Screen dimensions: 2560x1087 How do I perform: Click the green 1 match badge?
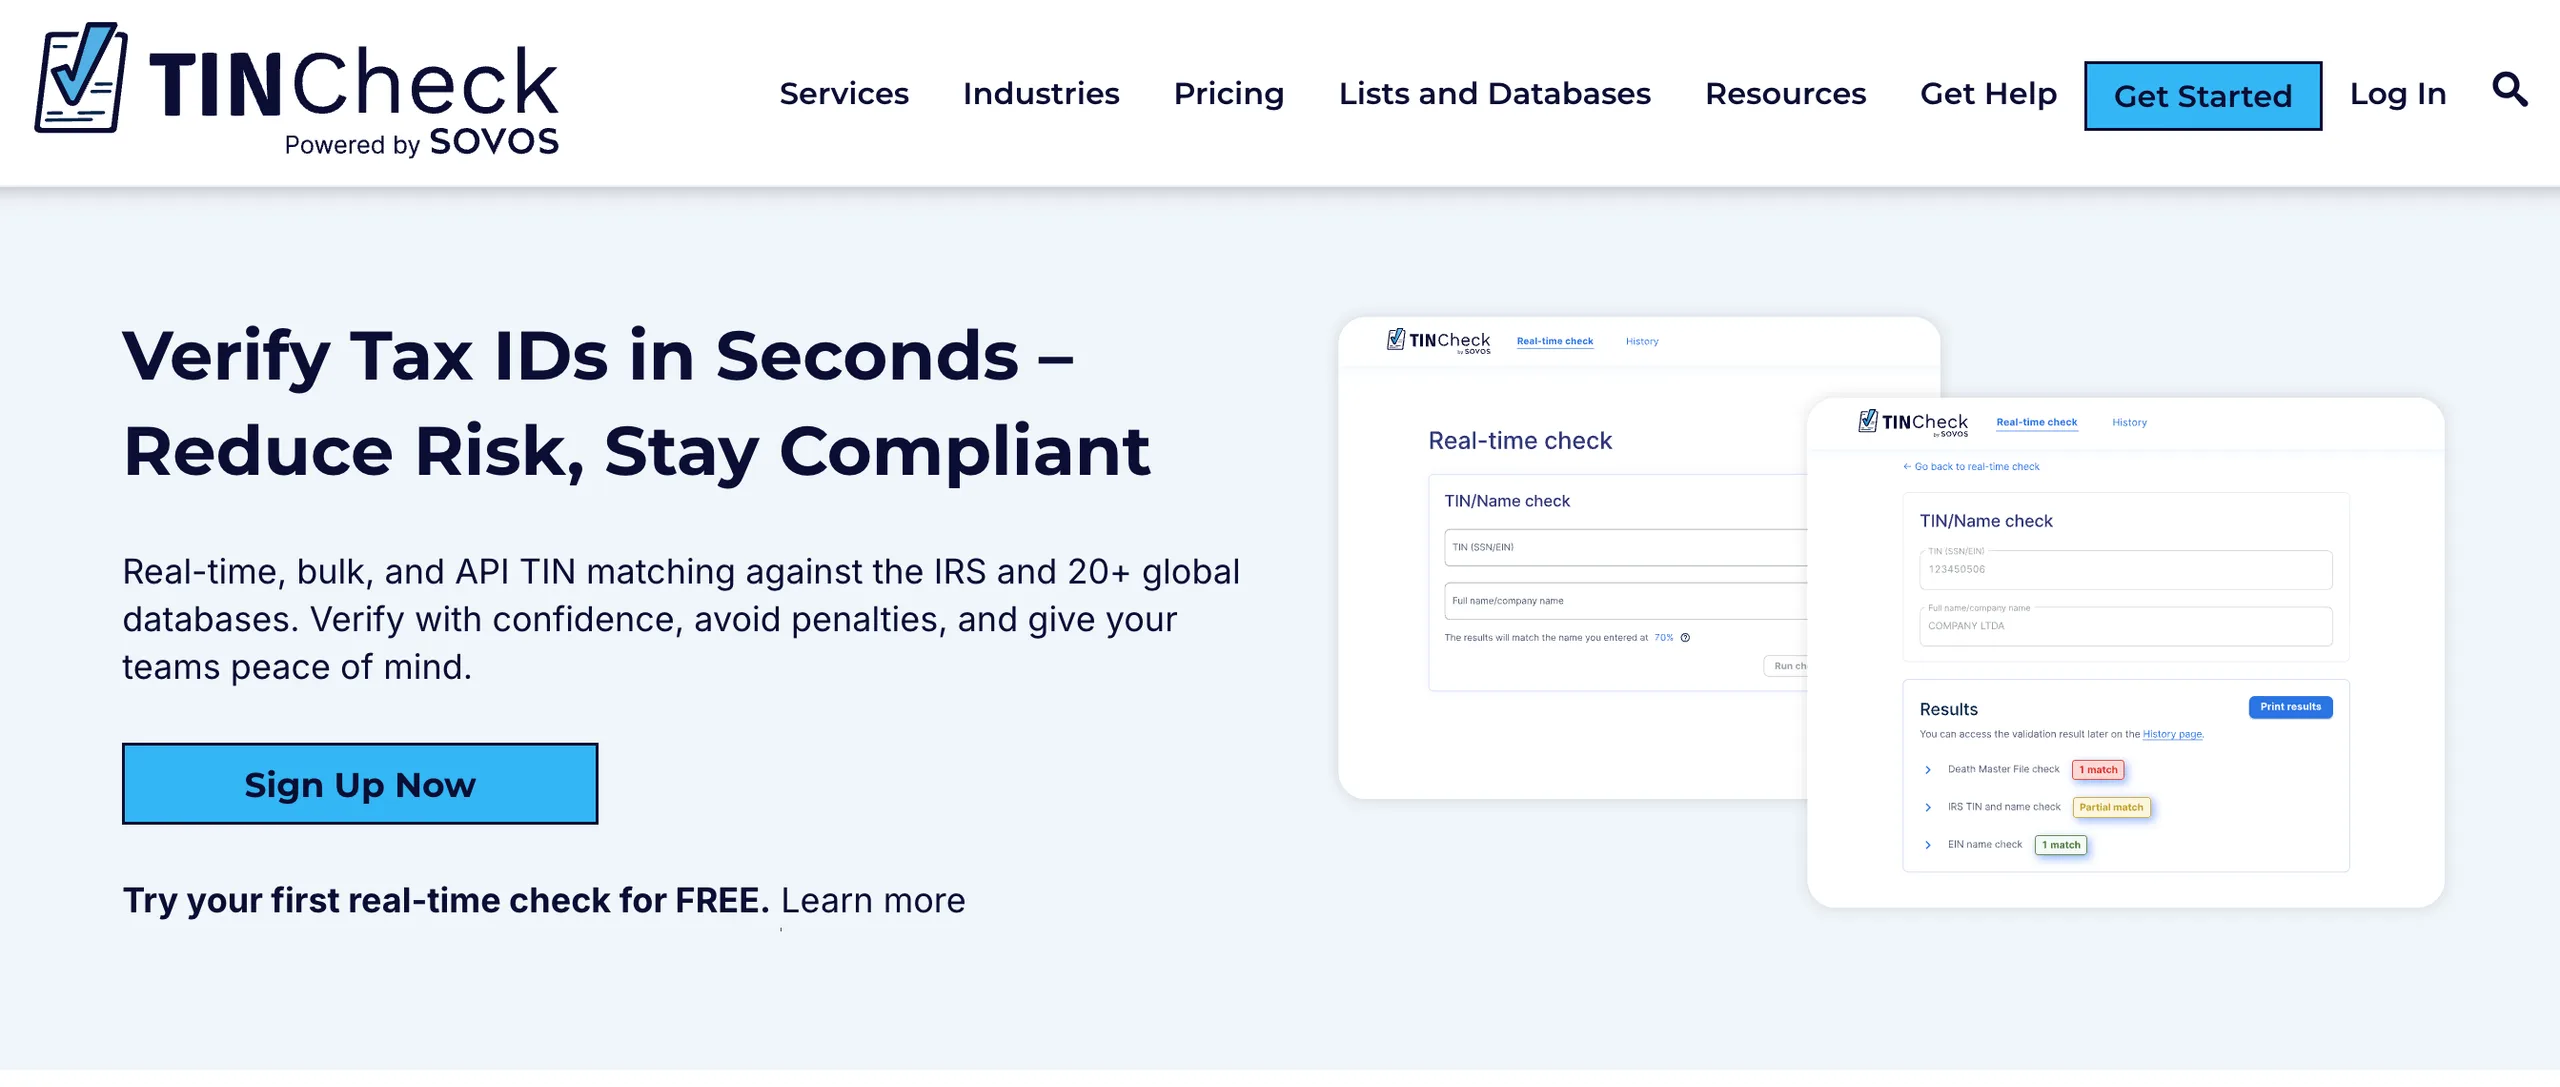(2061, 845)
